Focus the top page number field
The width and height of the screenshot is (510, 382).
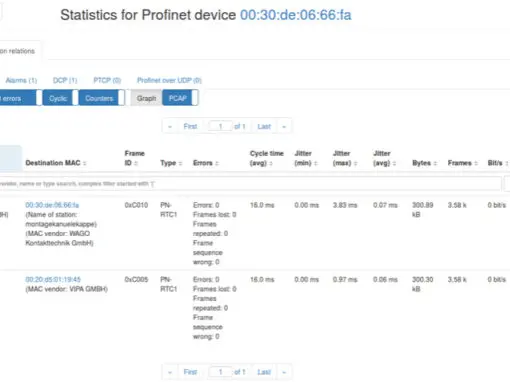220,126
